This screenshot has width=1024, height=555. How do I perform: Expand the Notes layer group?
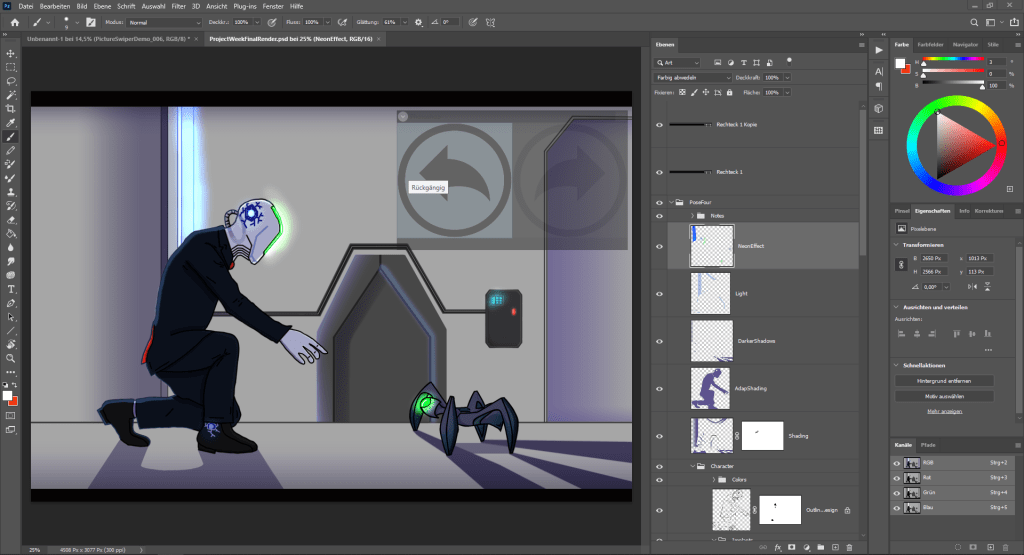pyautogui.click(x=692, y=215)
